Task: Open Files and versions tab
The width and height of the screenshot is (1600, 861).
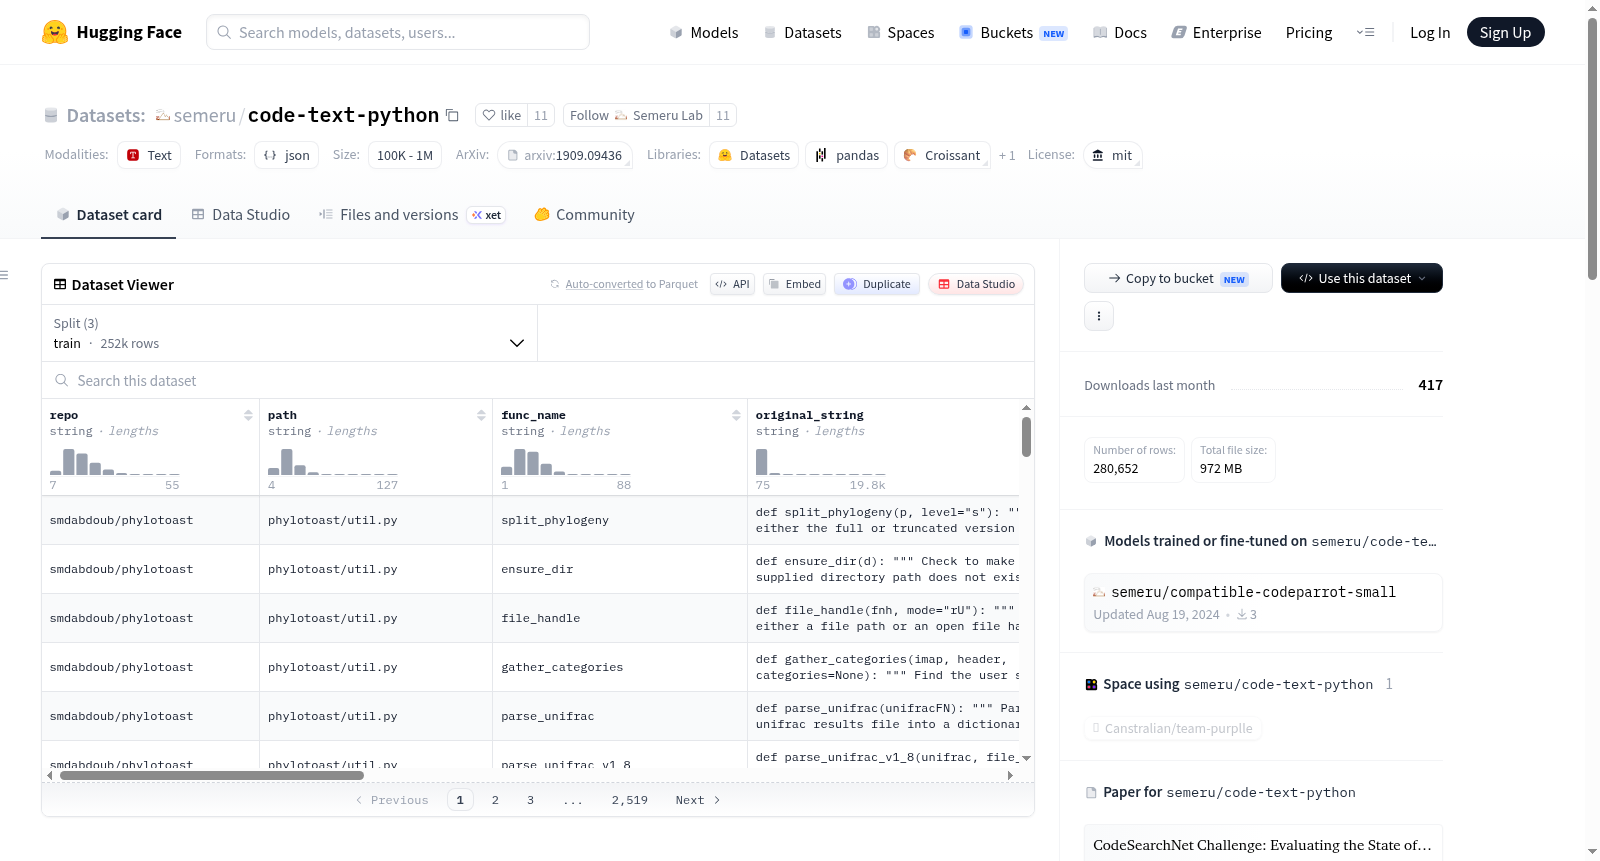Action: pyautogui.click(x=411, y=215)
